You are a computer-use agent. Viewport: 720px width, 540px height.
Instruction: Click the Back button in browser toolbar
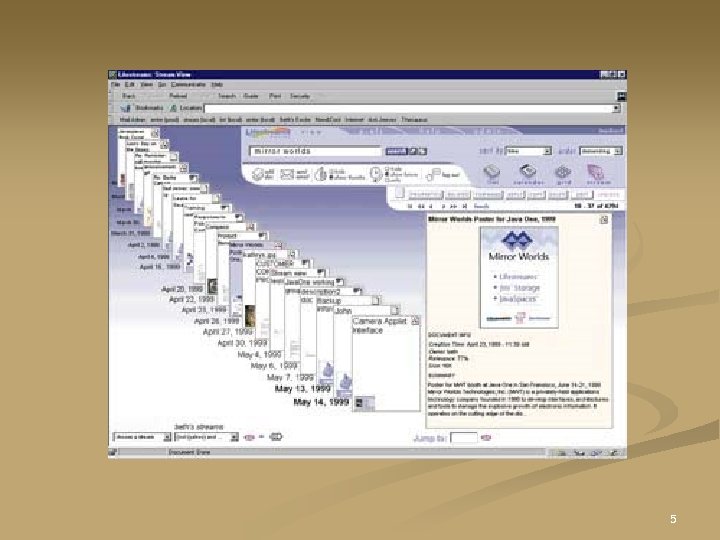point(129,96)
